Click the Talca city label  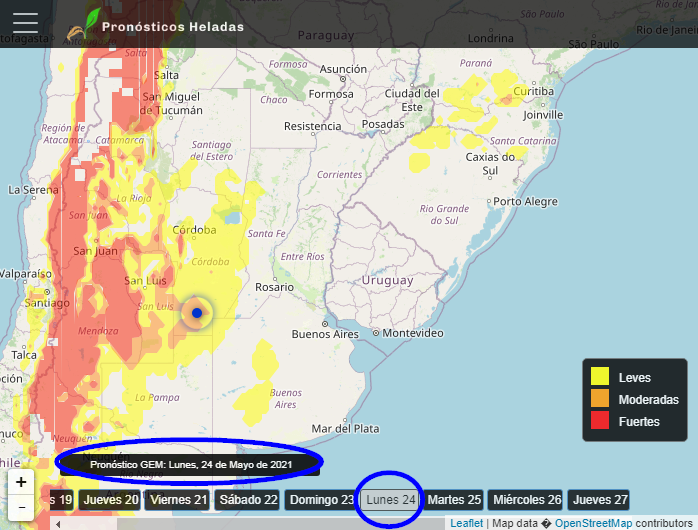coord(24,355)
